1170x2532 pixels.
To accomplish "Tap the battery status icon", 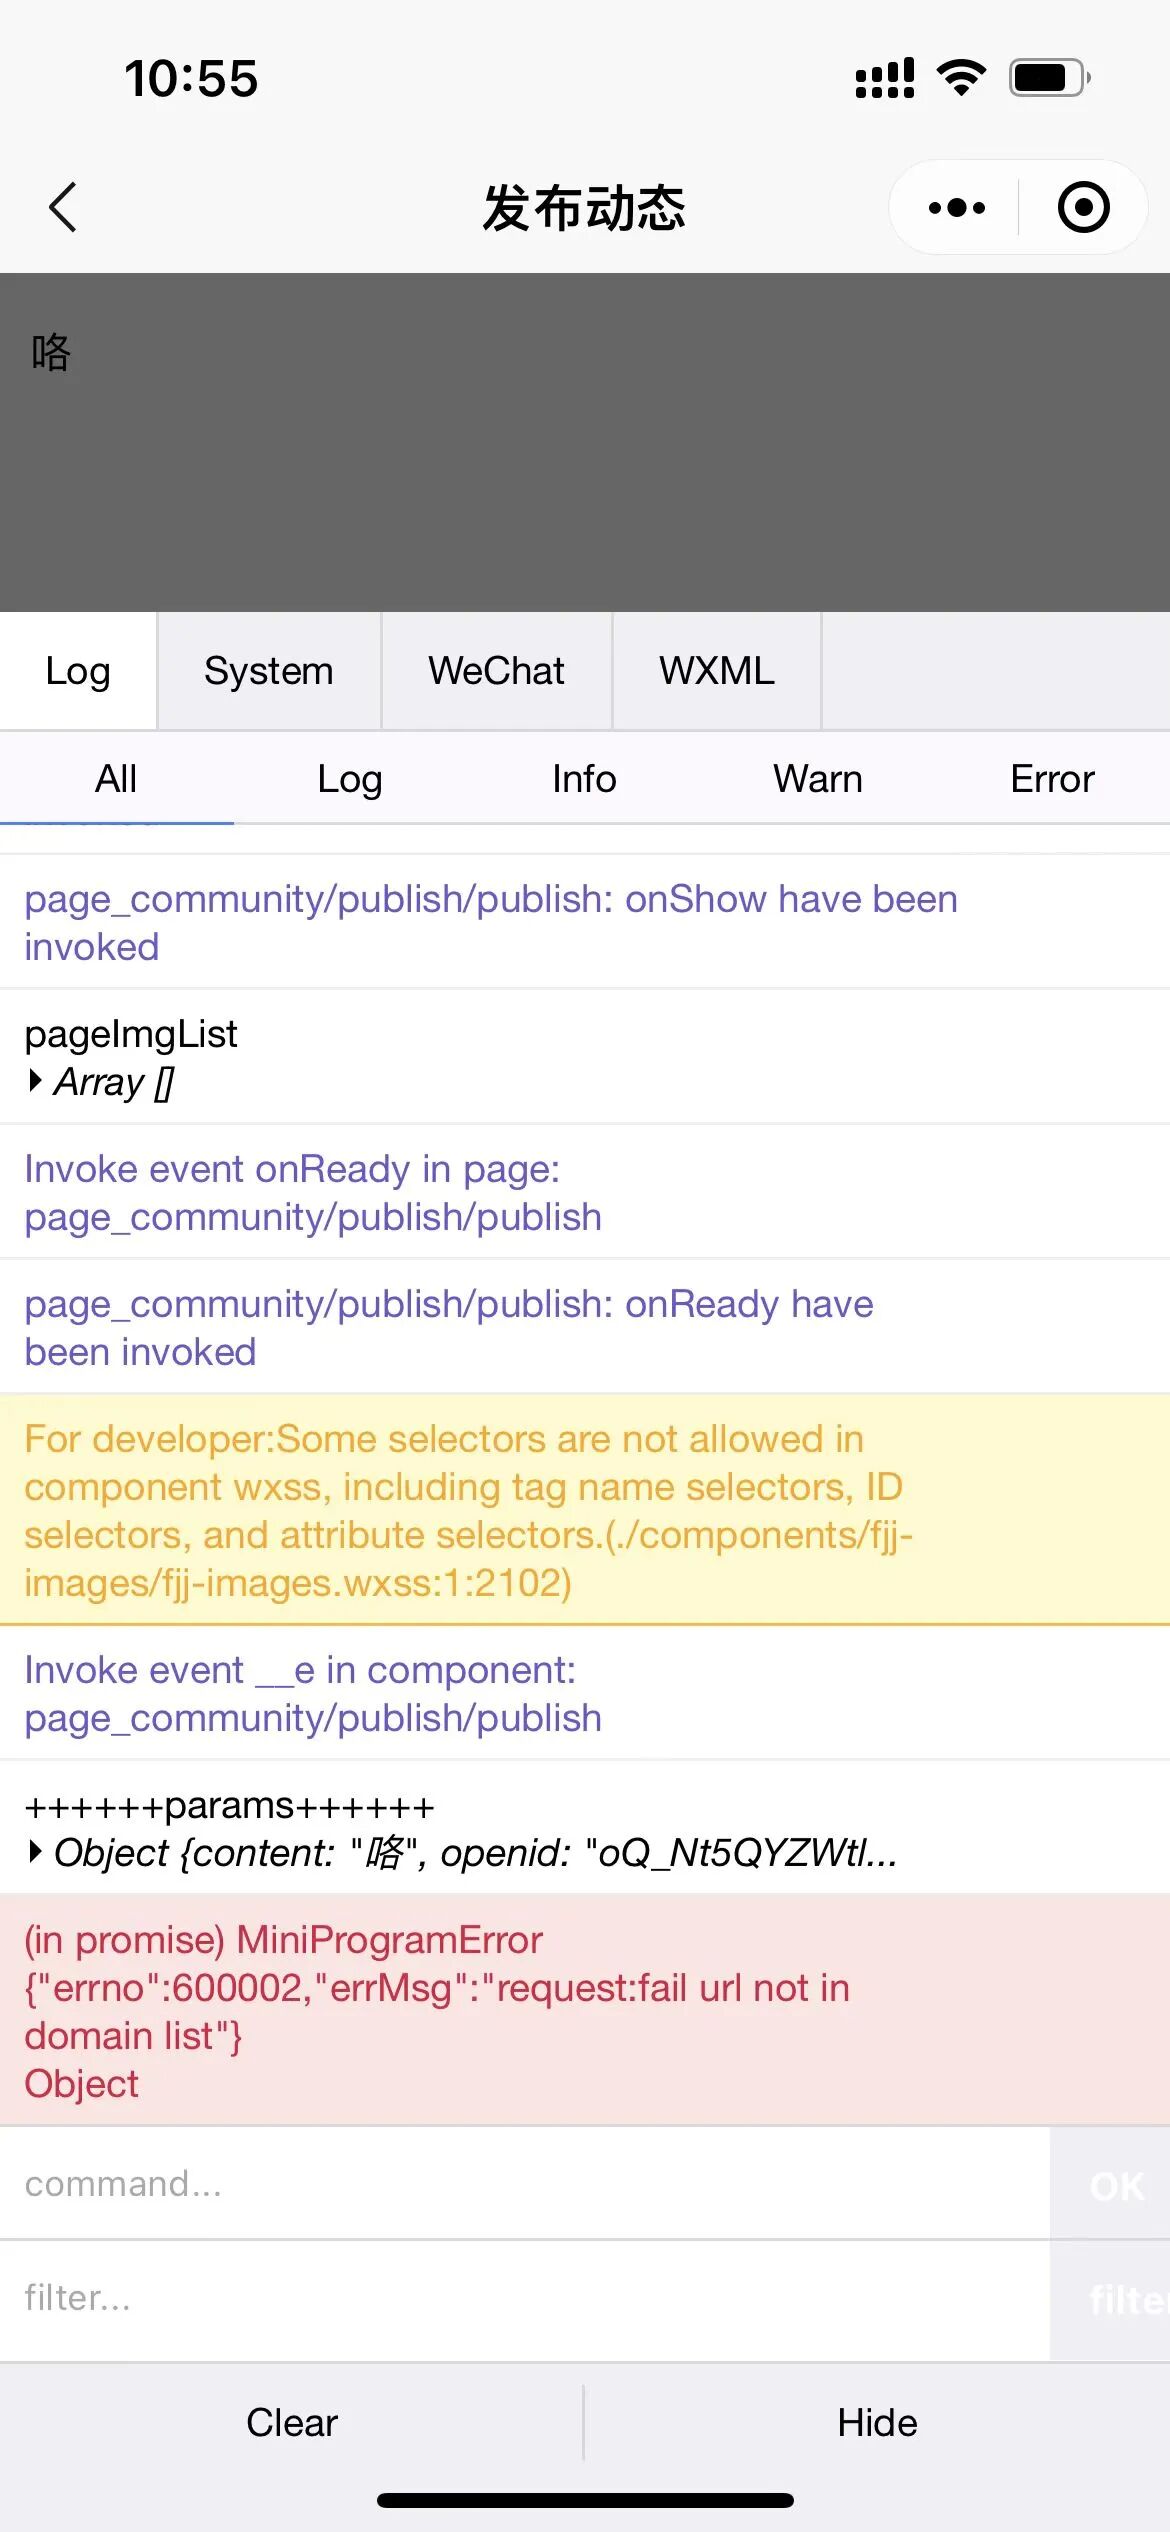I will (x=1050, y=78).
